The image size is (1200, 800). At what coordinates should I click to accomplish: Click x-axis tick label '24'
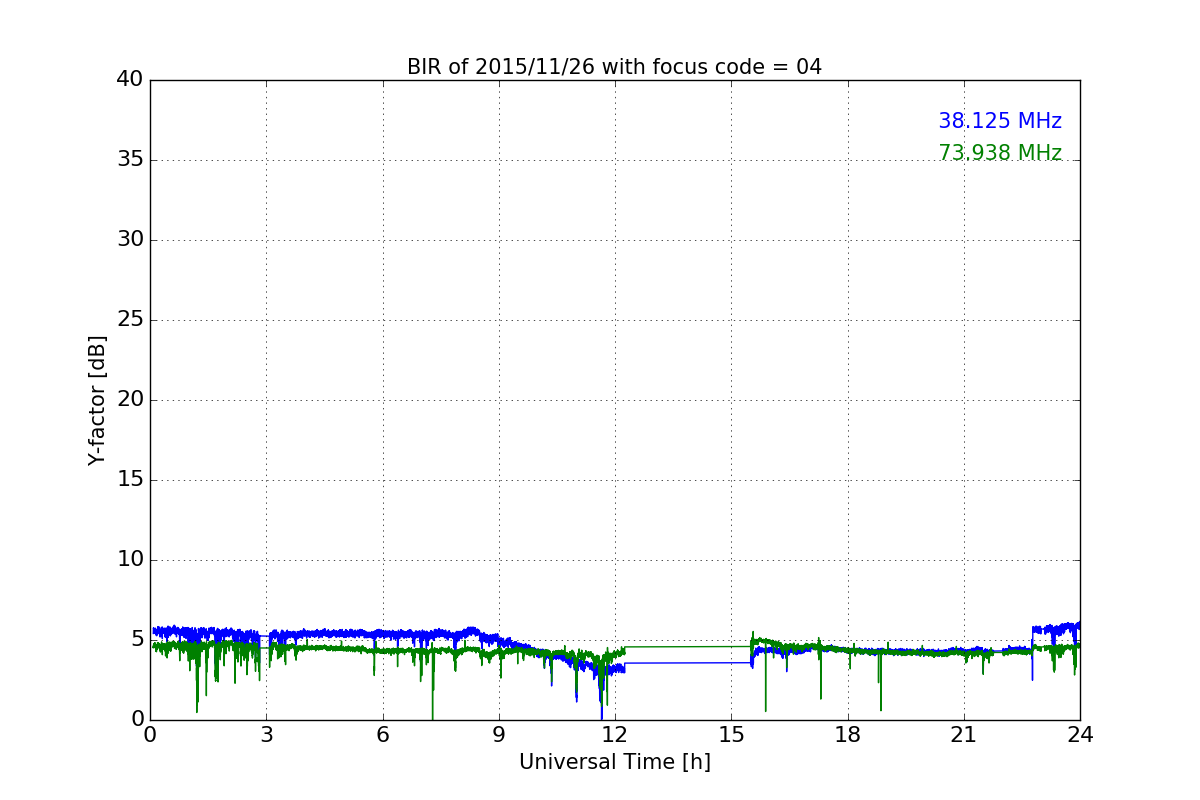1080,735
